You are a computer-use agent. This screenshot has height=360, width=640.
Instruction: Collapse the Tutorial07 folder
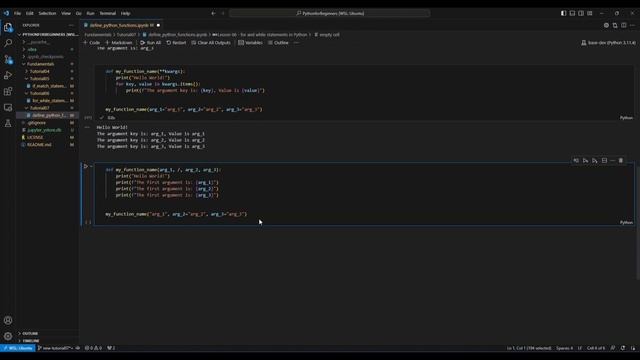[x=40, y=108]
